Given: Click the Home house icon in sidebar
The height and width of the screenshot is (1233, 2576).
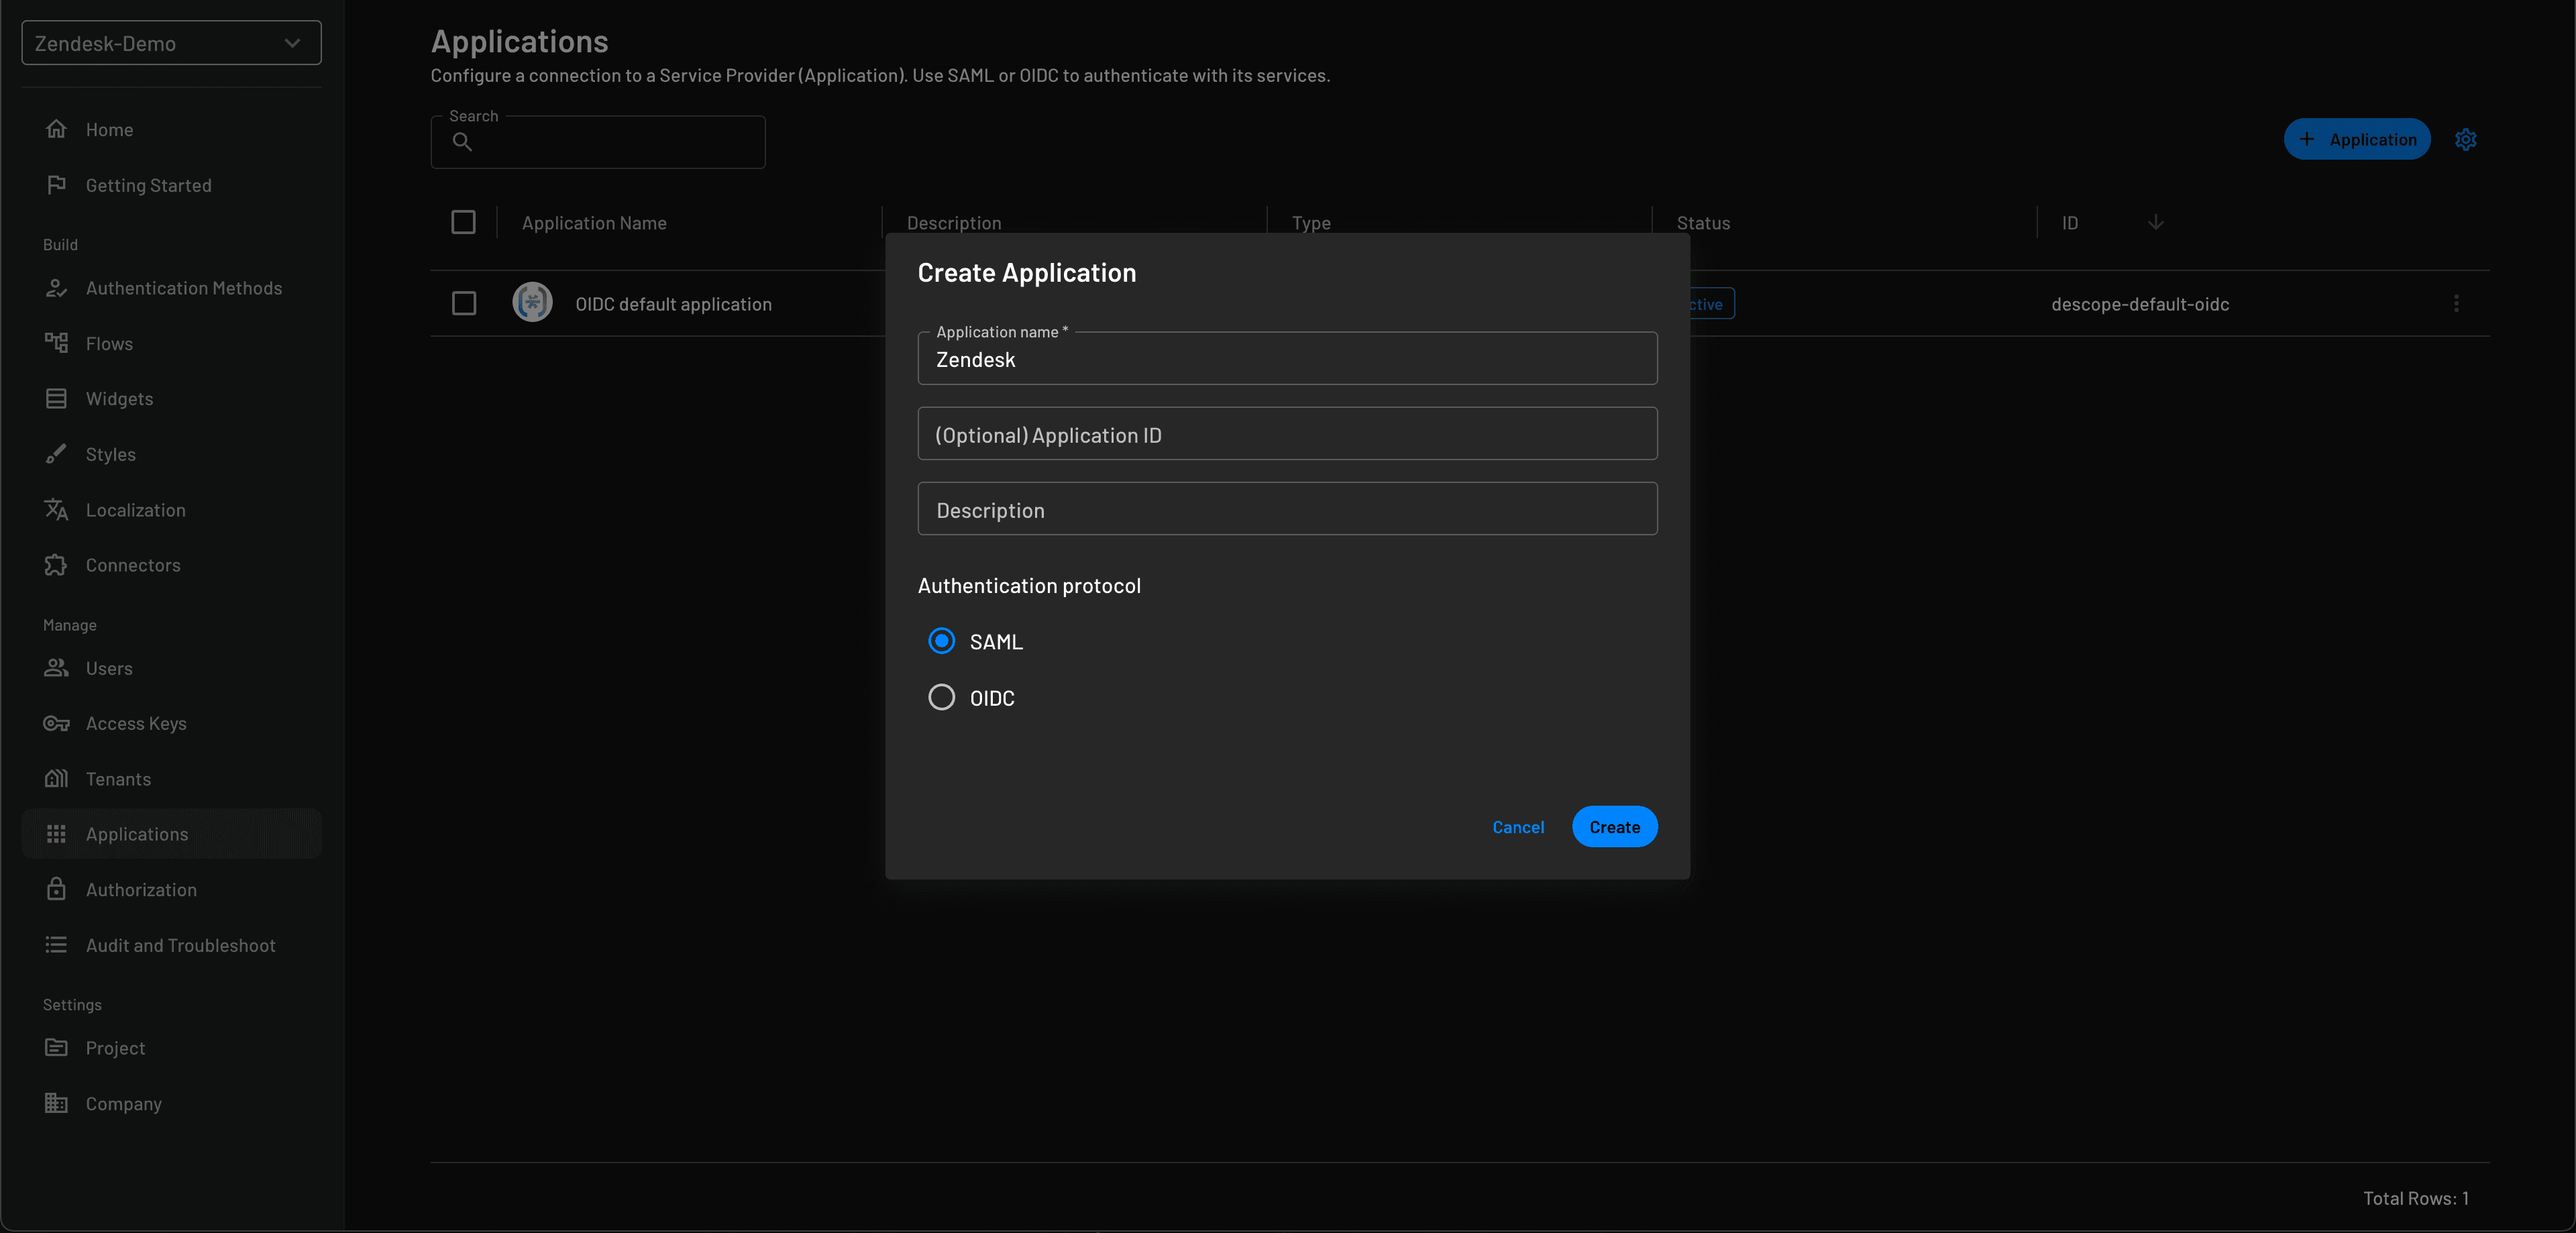Looking at the screenshot, I should tap(56, 129).
